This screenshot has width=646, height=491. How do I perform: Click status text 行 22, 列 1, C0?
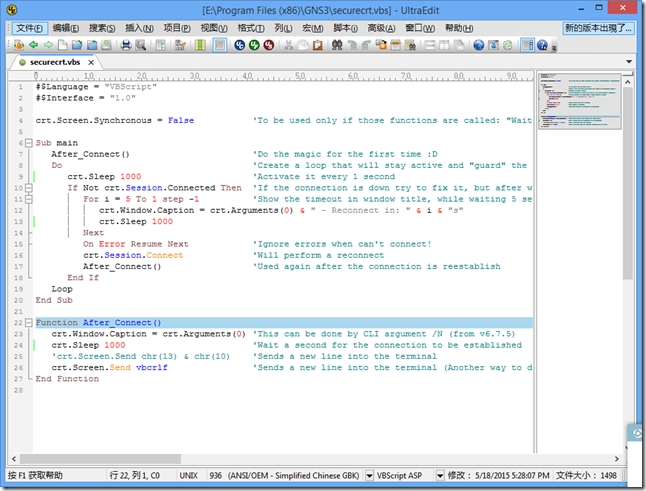point(135,476)
